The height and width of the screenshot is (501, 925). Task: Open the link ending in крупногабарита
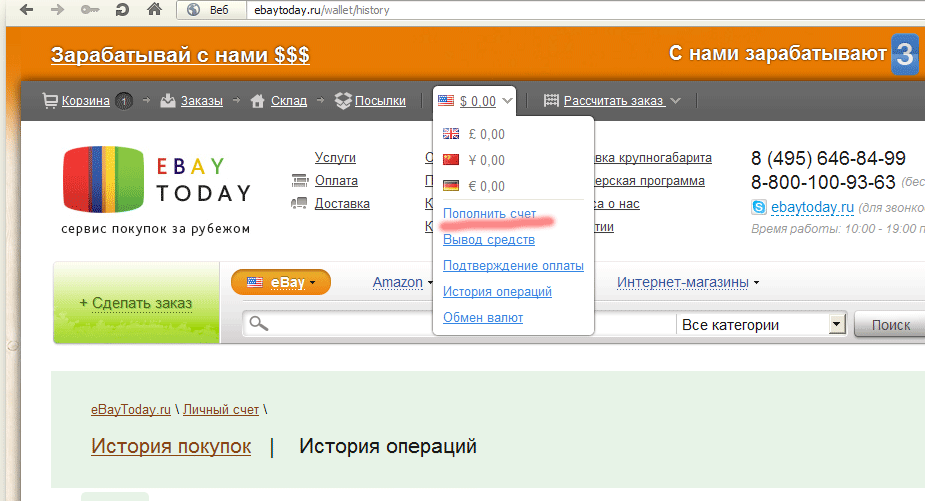pos(653,158)
